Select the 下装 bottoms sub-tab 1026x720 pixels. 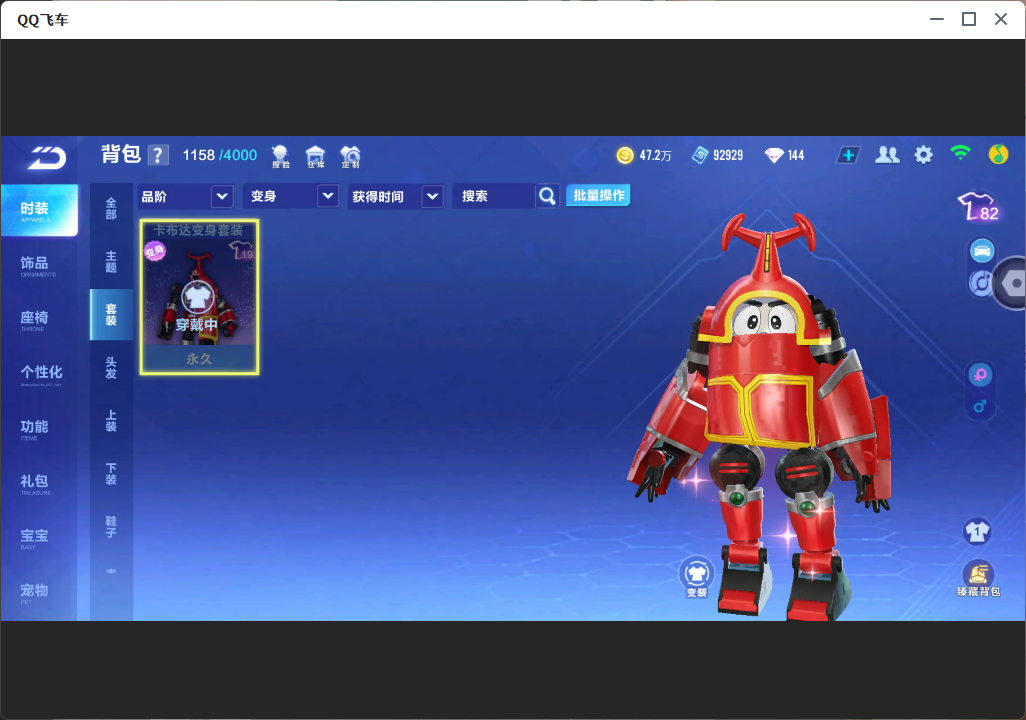click(111, 474)
